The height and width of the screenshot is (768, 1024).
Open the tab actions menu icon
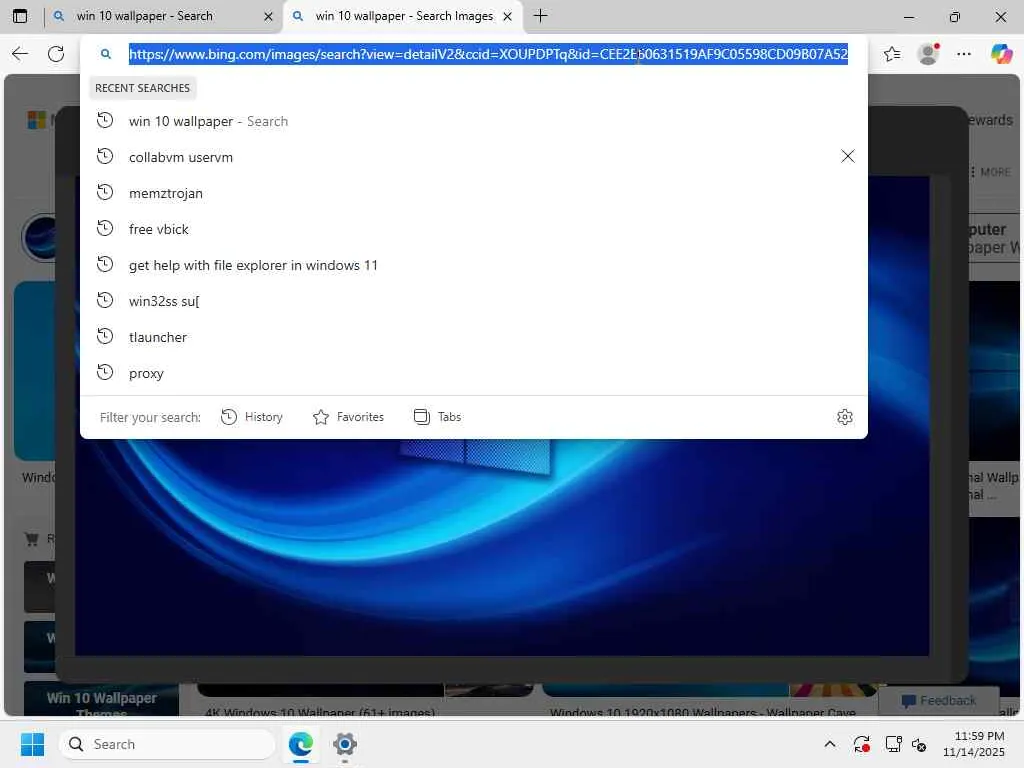[20, 16]
